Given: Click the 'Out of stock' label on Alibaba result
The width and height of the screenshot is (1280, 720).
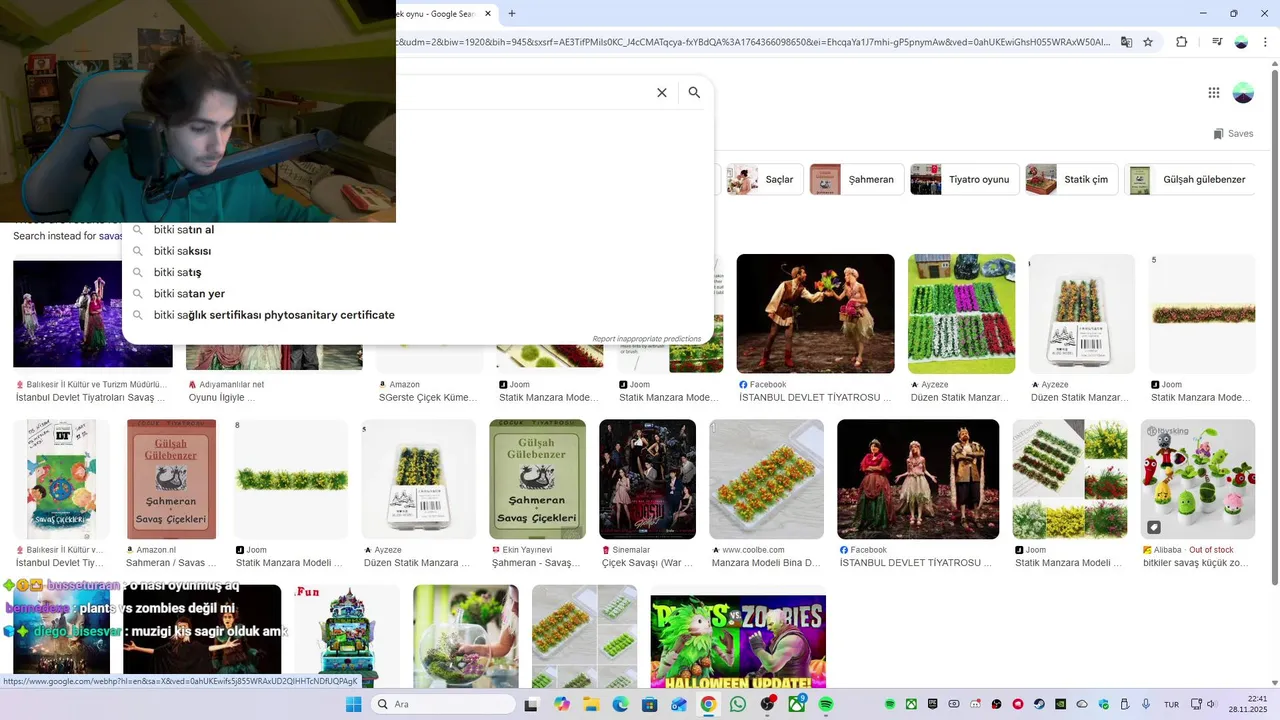Looking at the screenshot, I should [x=1211, y=550].
